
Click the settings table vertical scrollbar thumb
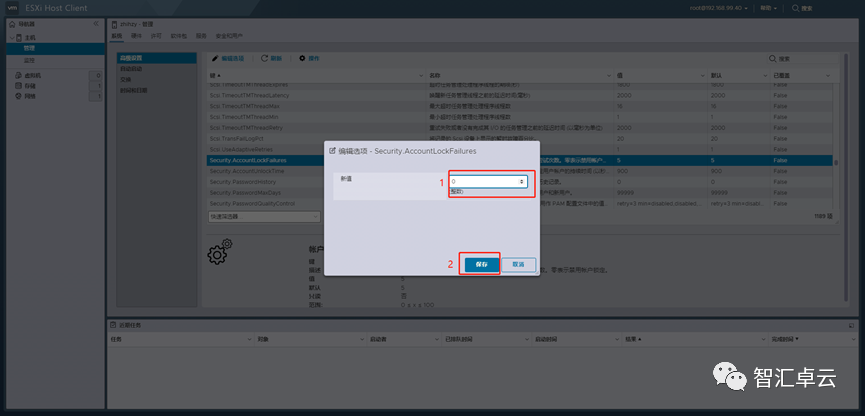836,163
